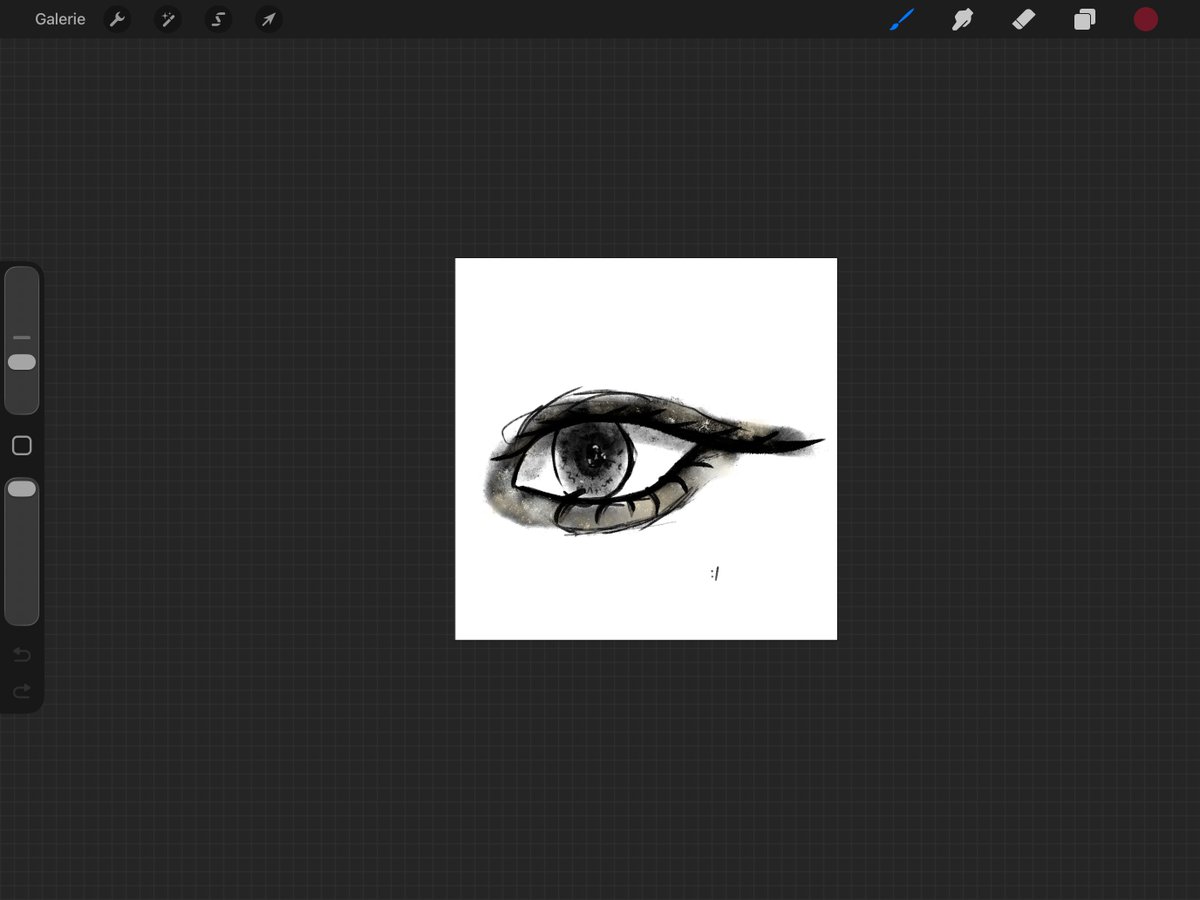Screen dimensions: 1200x900
Task: Undo the last stroke
Action: click(22, 655)
